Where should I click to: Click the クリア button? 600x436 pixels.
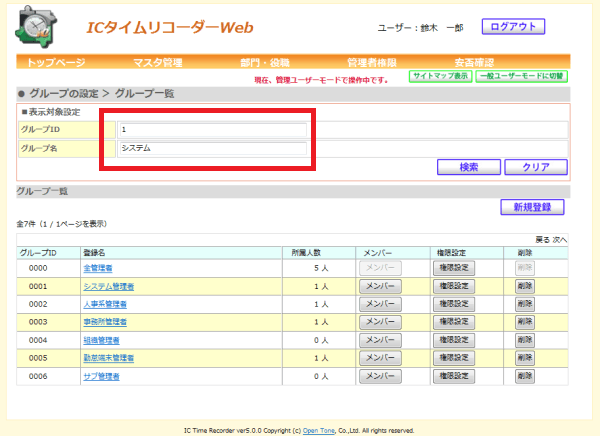coord(536,167)
